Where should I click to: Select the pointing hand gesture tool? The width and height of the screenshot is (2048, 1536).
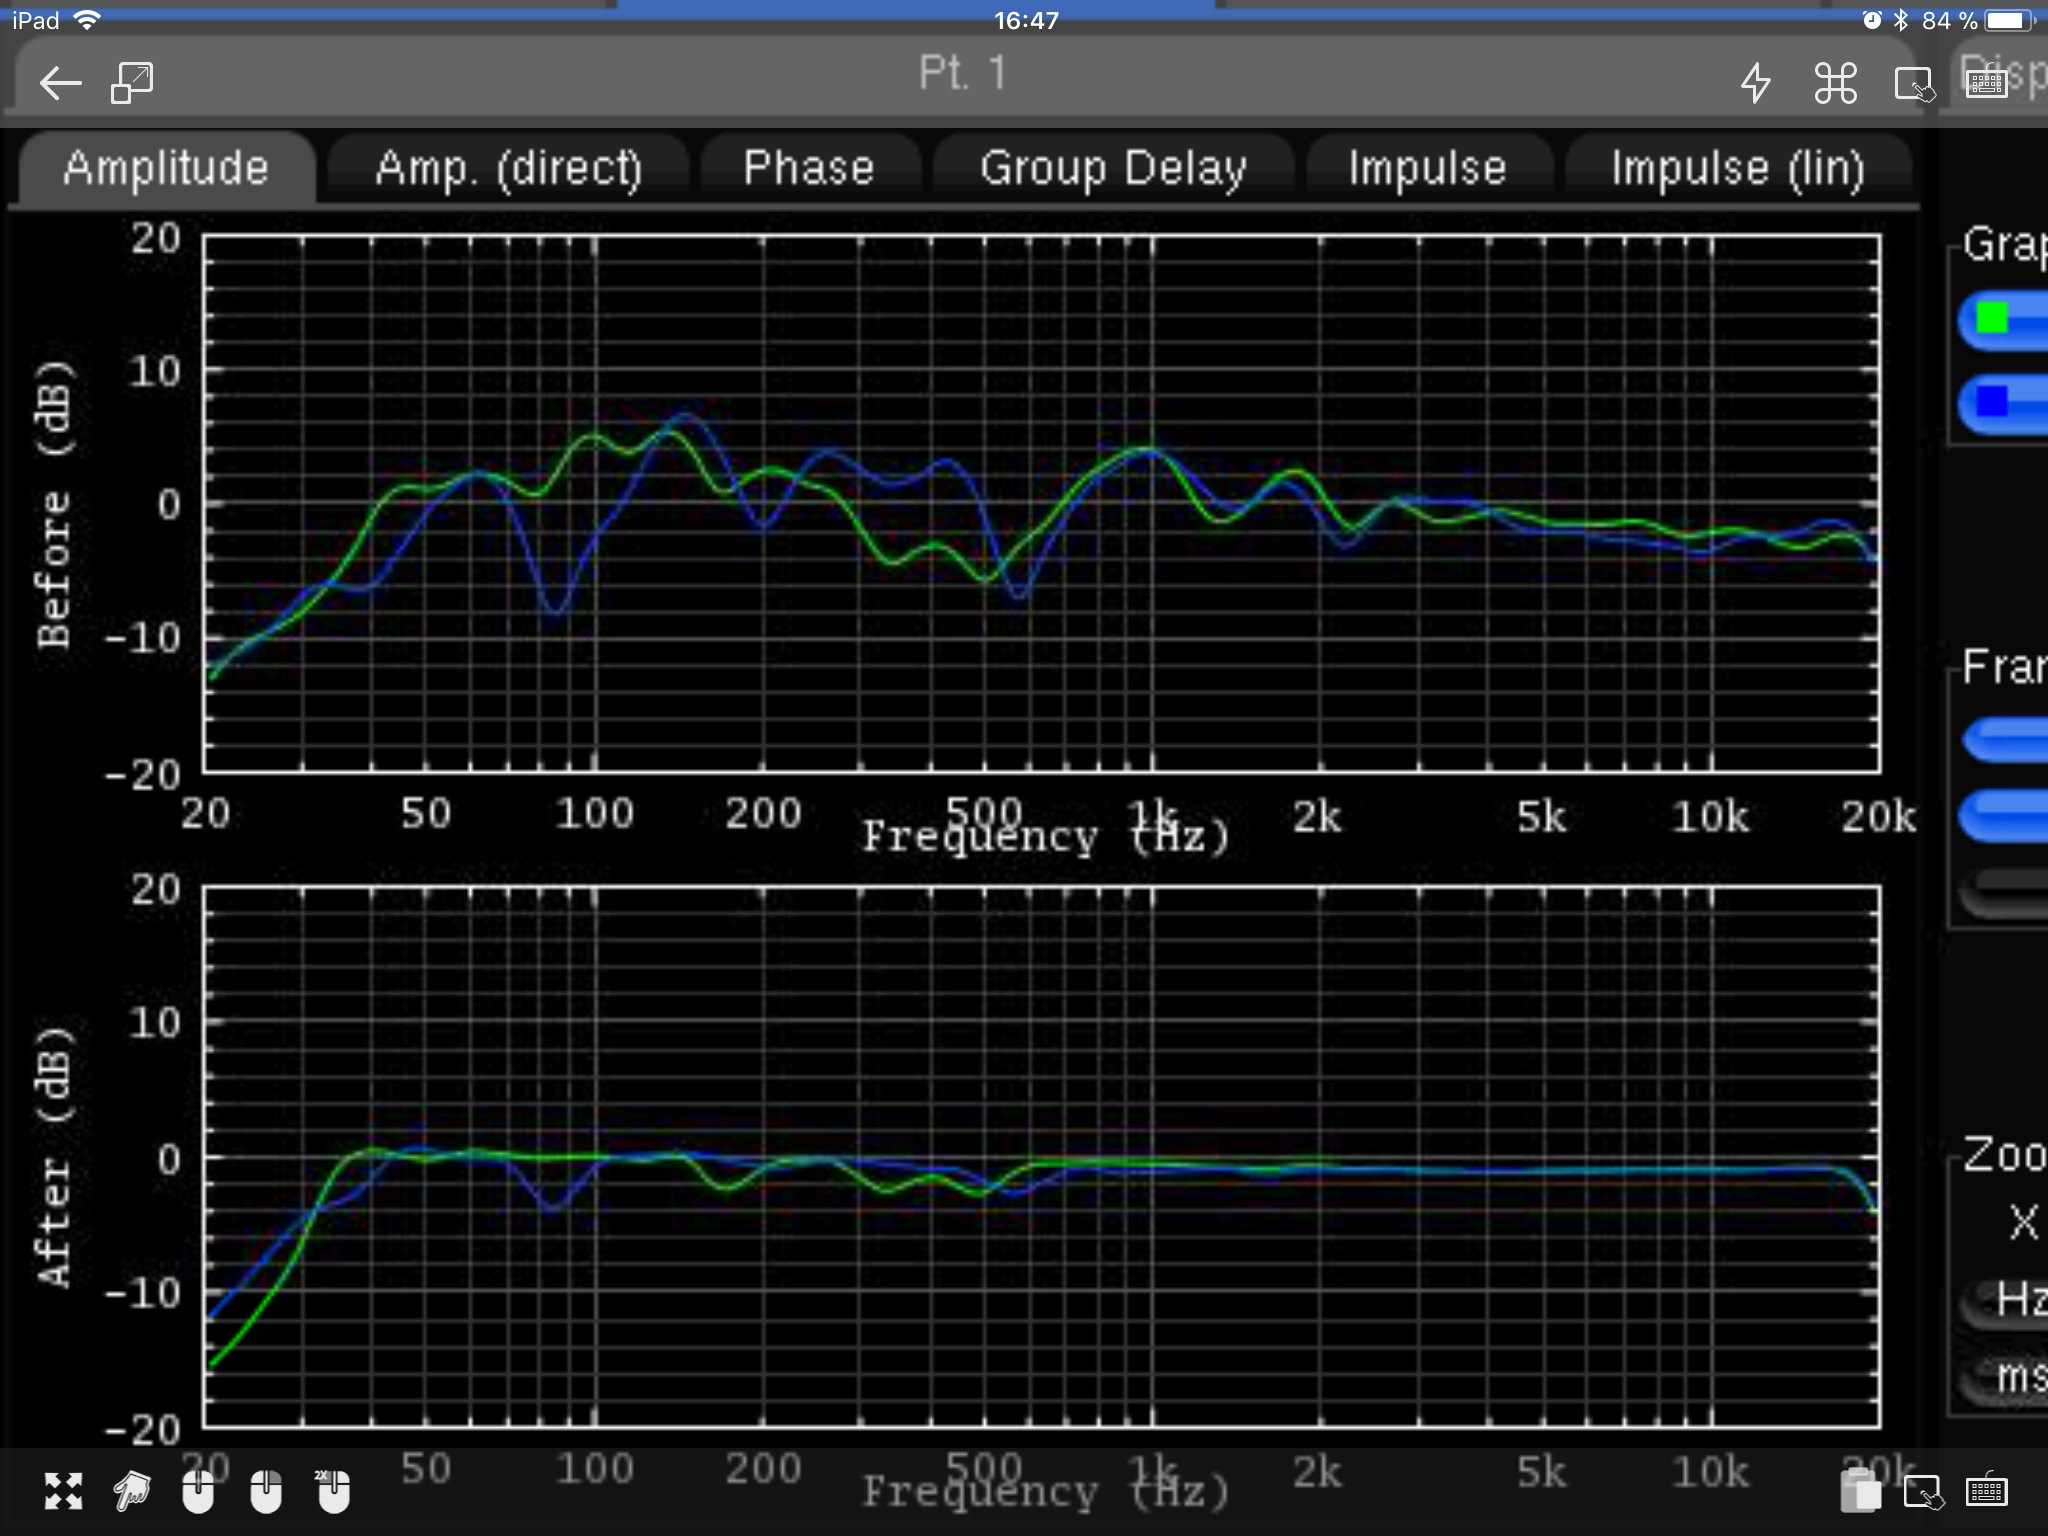(x=131, y=1491)
